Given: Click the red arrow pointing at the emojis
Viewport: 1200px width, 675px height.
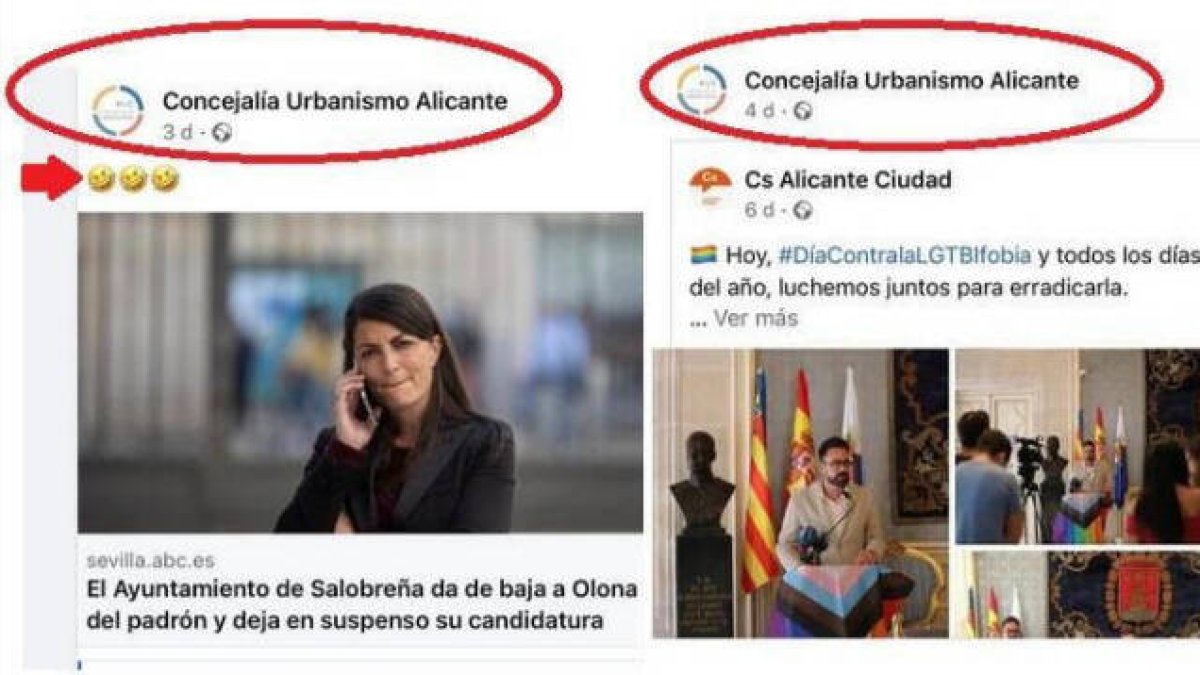Looking at the screenshot, I should [51, 178].
